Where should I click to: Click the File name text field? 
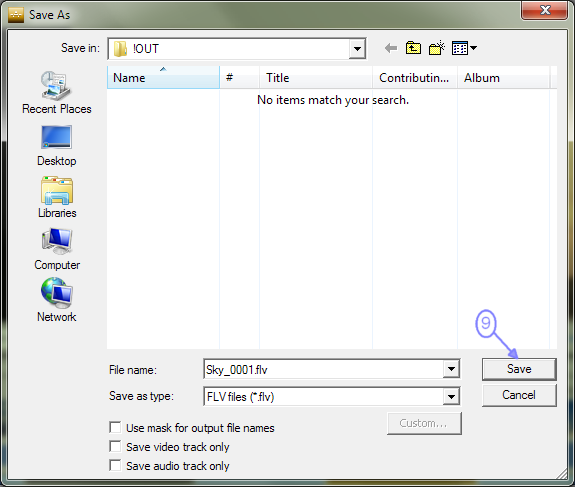click(x=323, y=369)
